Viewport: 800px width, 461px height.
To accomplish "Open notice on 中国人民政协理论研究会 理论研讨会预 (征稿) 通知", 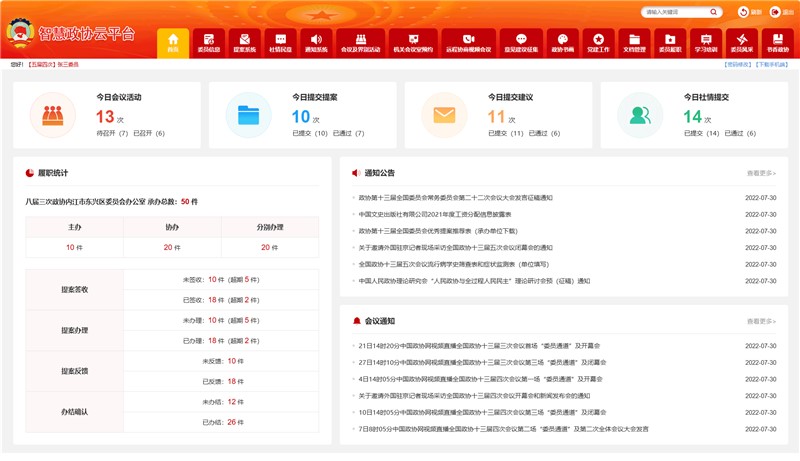I will coord(474,281).
